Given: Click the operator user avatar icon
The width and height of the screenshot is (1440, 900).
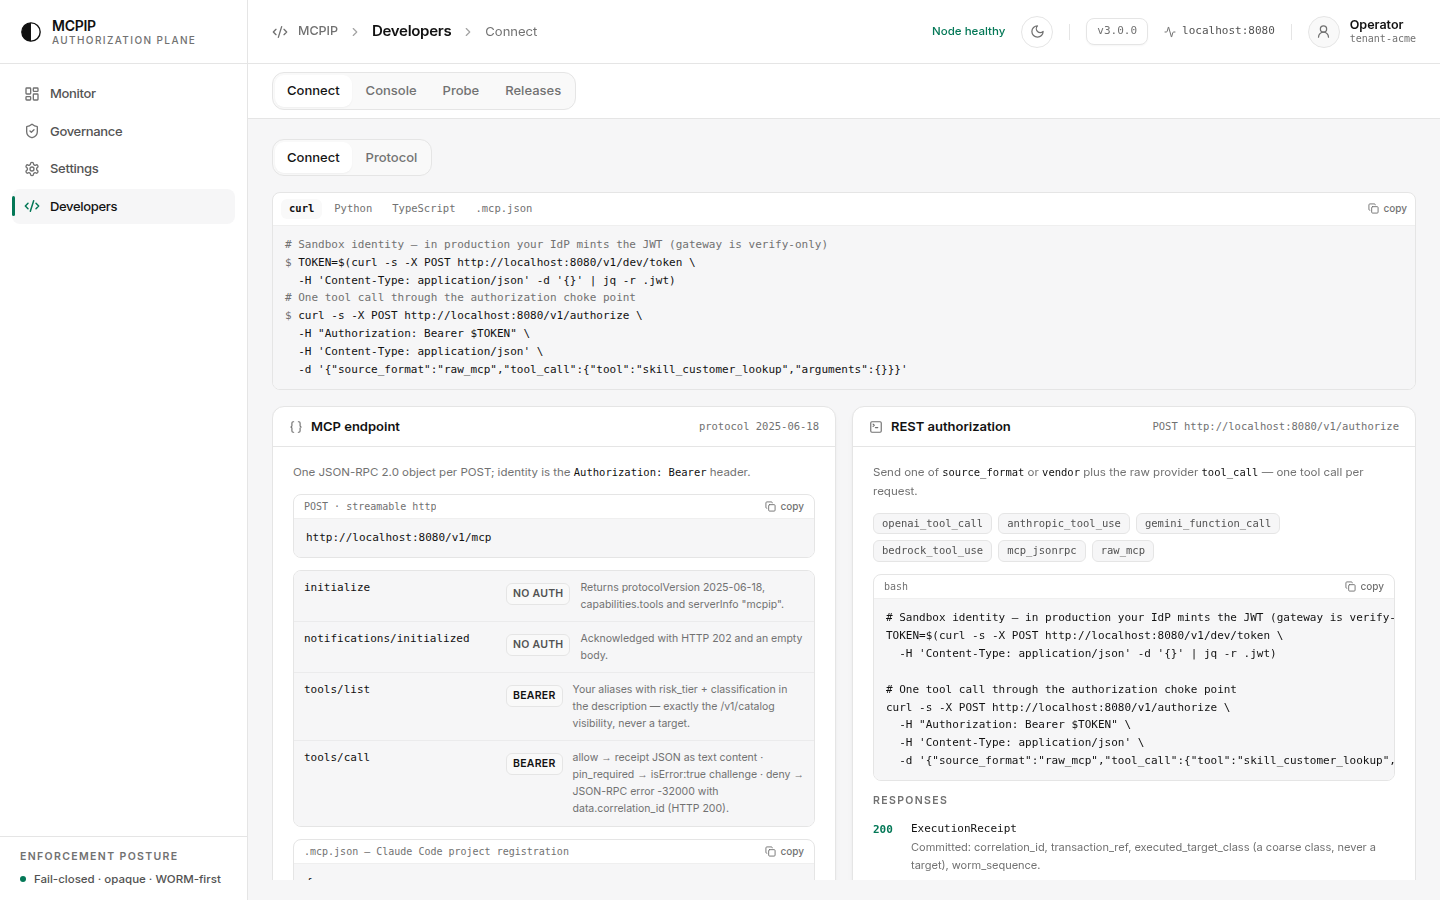Looking at the screenshot, I should click(1323, 32).
